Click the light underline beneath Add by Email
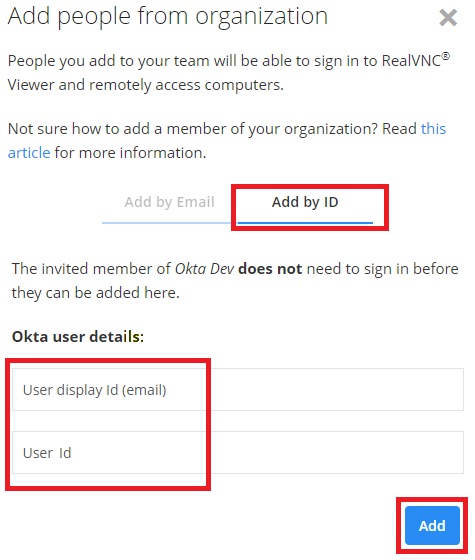Viewport: 475px width, 560px height. (x=167, y=222)
